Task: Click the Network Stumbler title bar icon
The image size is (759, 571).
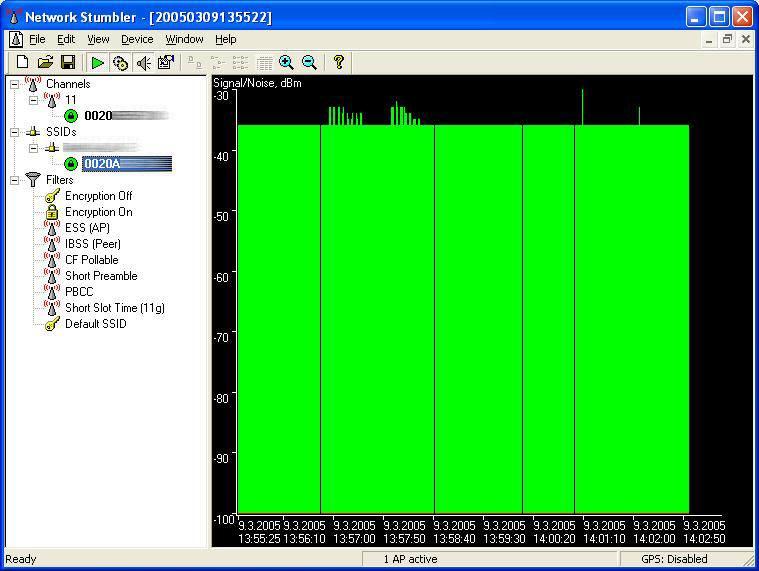Action: click(x=15, y=17)
